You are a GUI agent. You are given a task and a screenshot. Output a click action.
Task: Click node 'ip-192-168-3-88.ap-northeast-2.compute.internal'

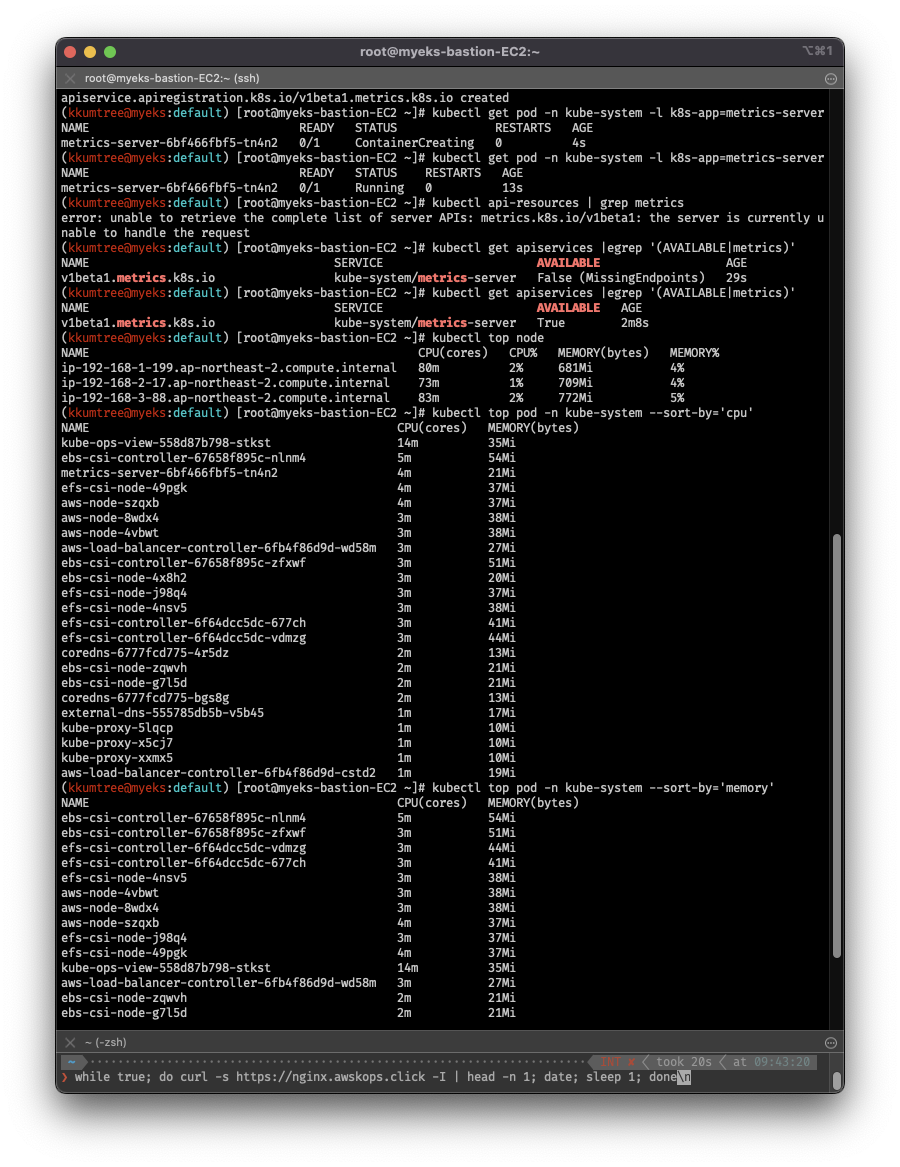[x=225, y=398]
